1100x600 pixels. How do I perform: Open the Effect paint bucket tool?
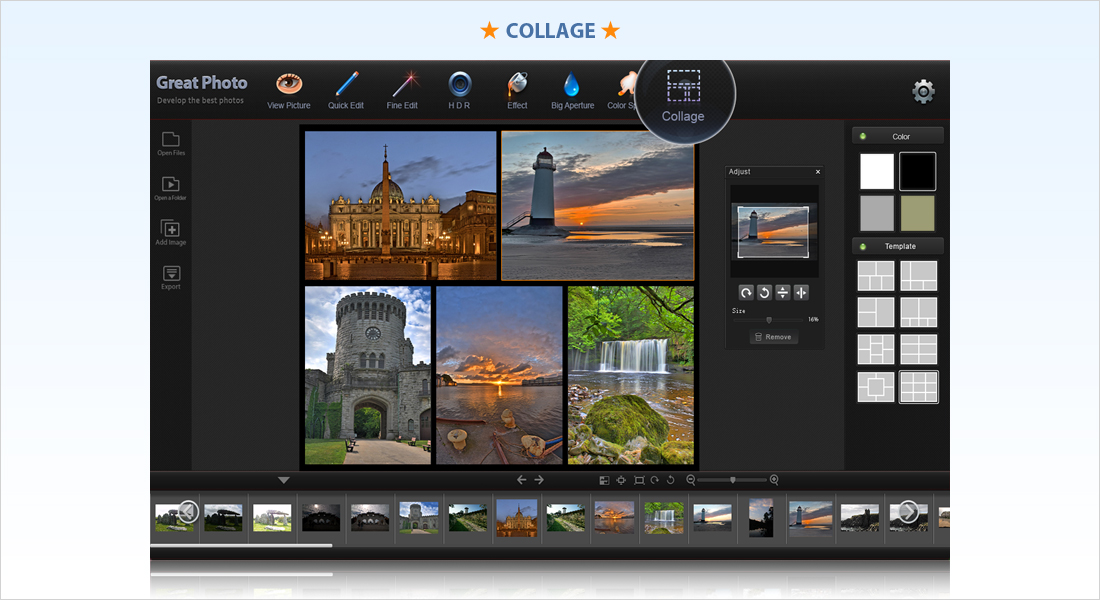coord(517,91)
